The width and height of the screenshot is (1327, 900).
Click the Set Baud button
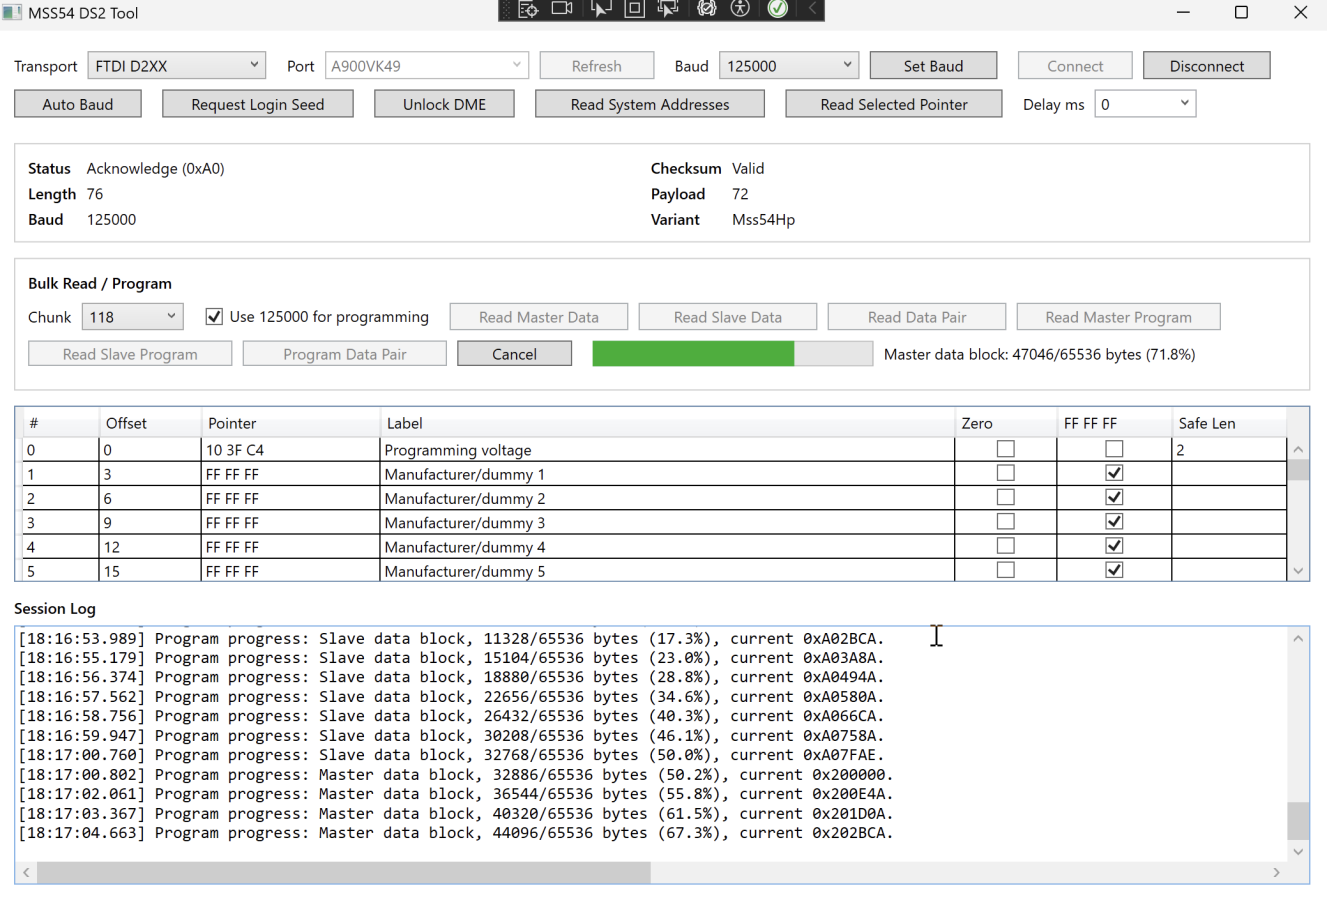[932, 66]
